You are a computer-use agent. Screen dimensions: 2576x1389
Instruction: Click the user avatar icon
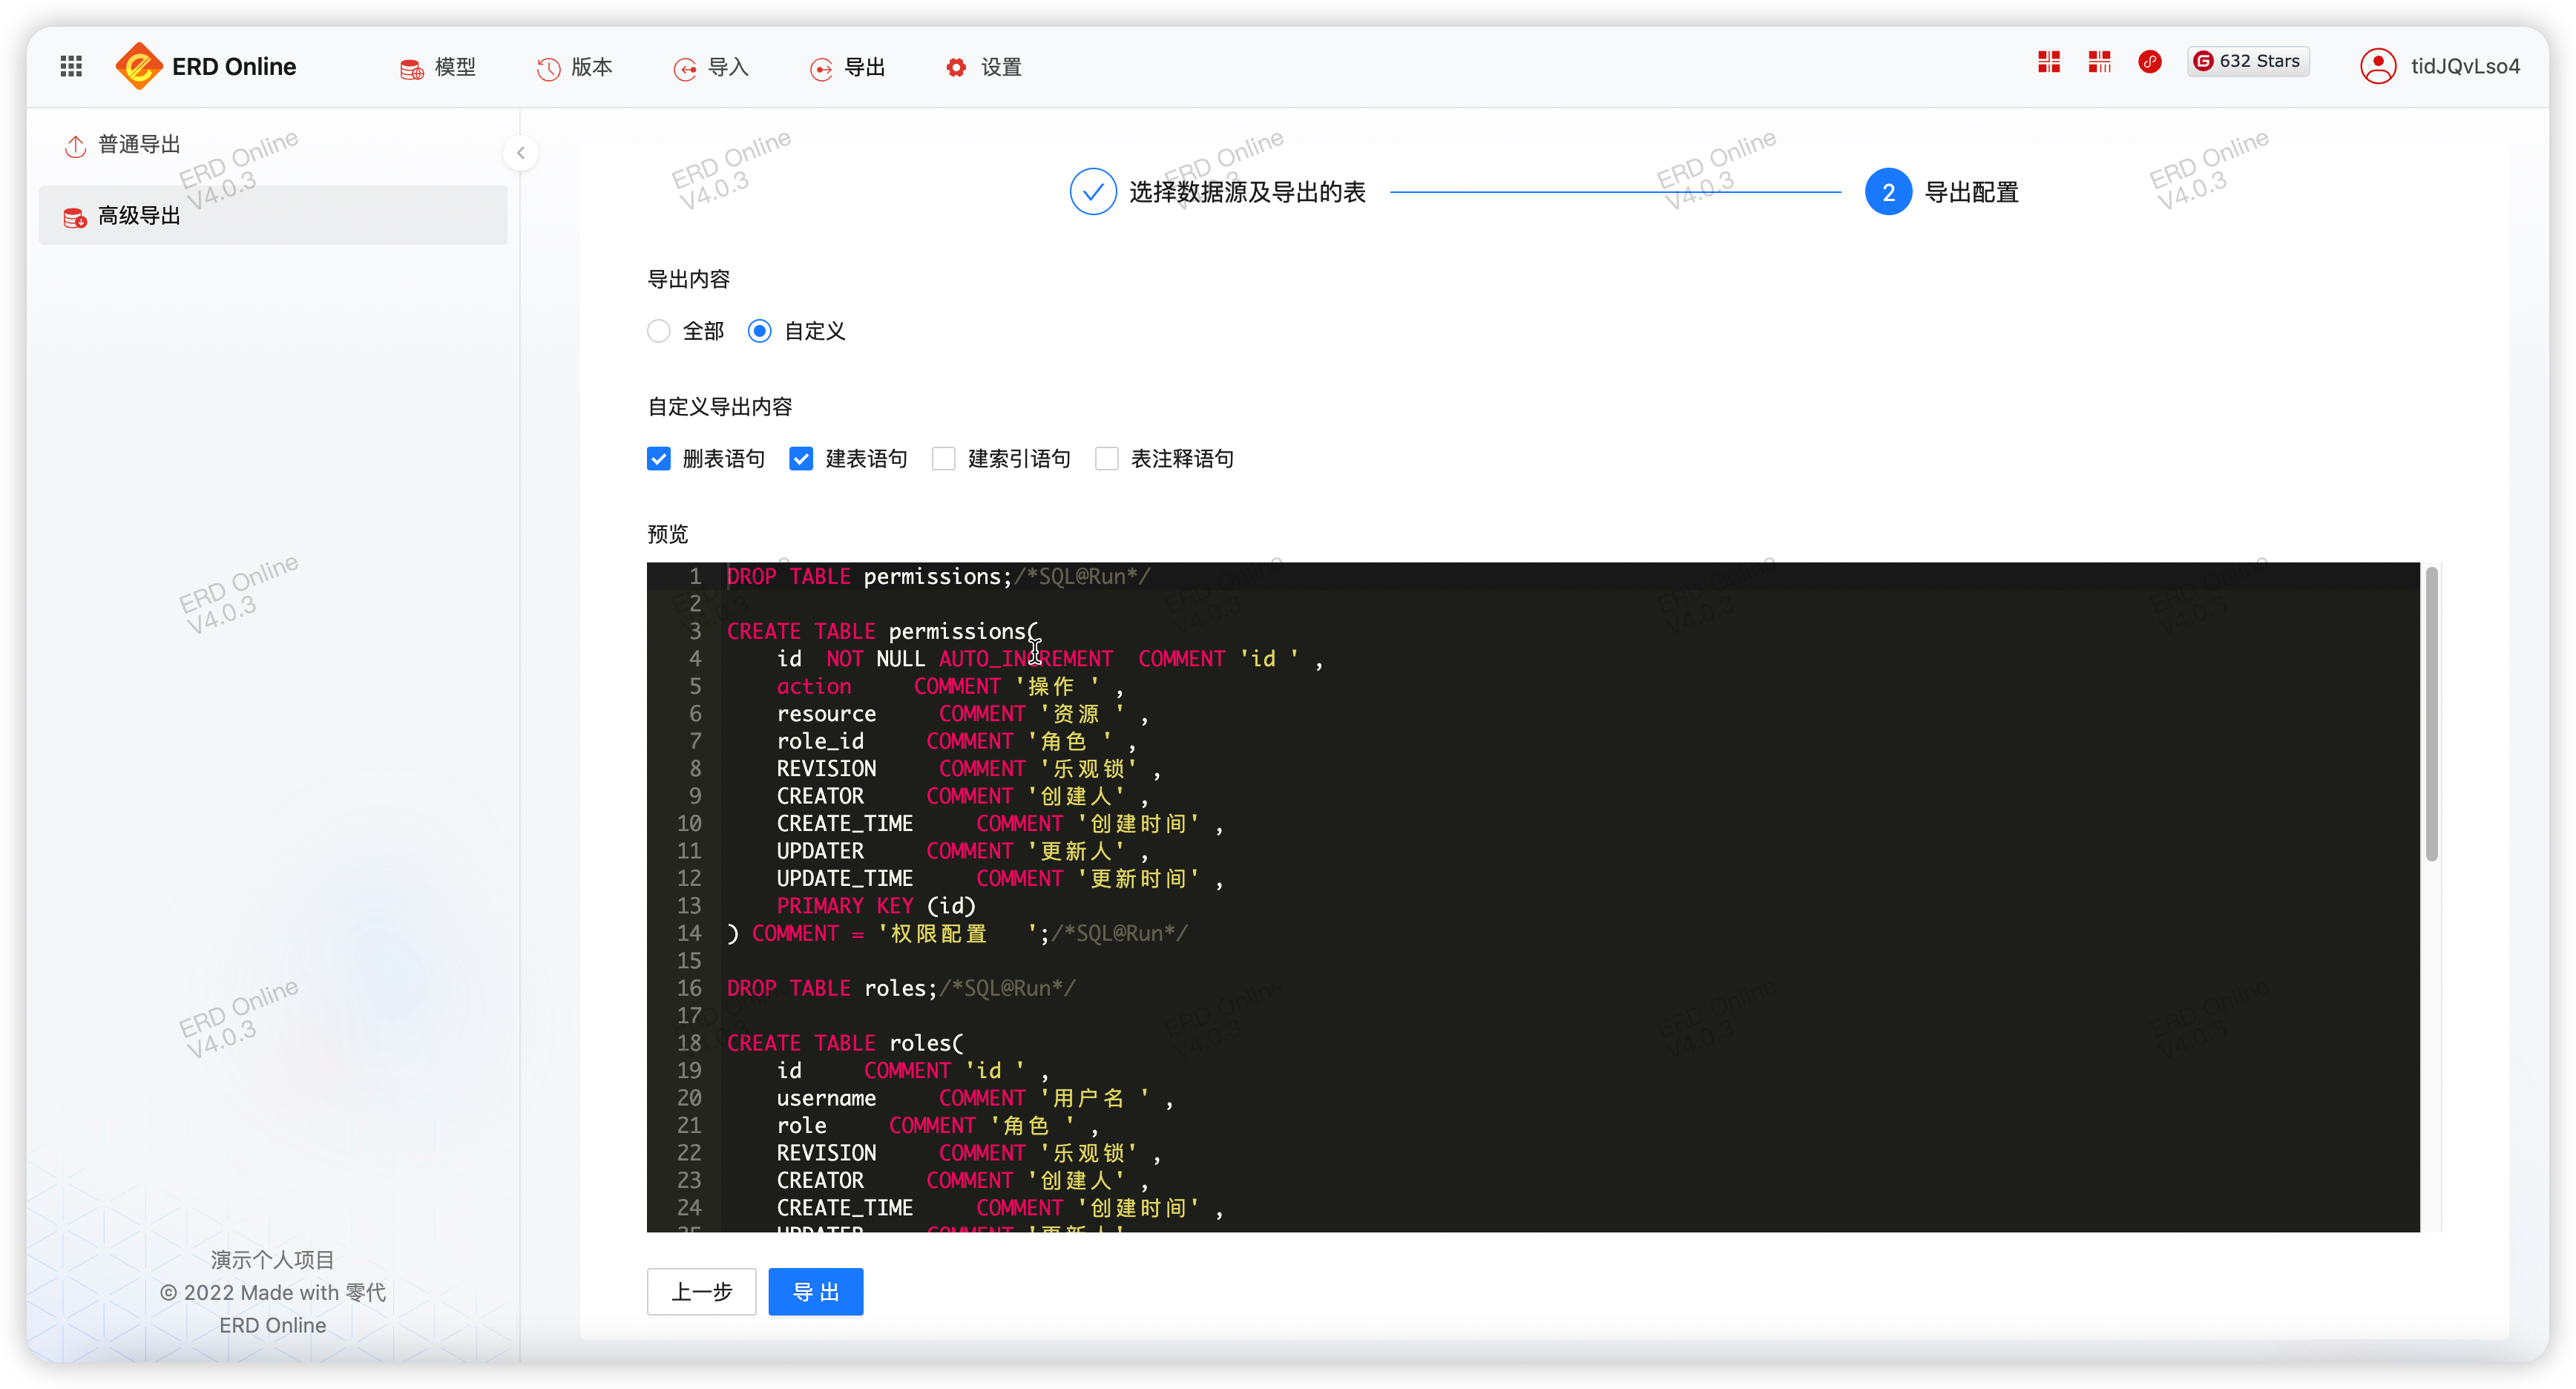coord(2378,66)
